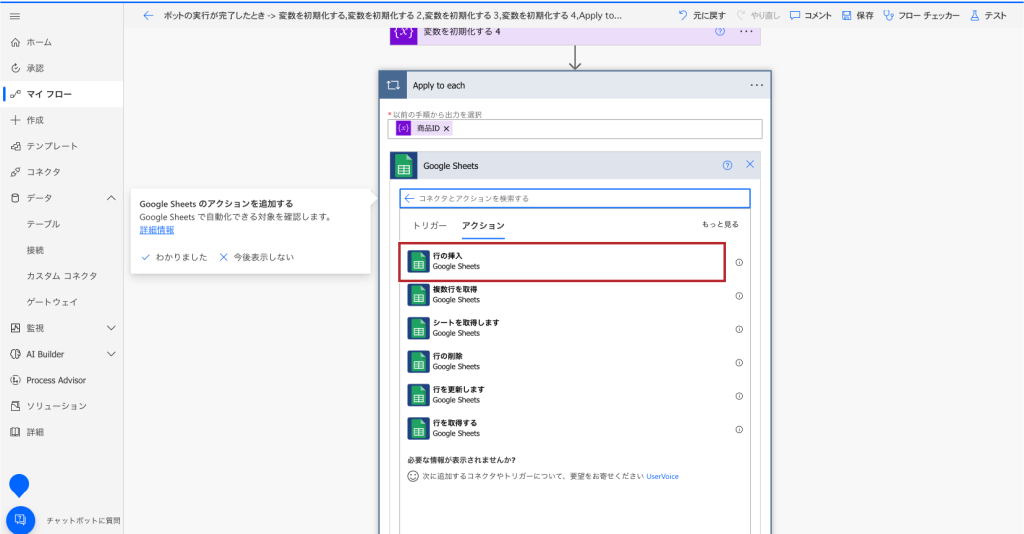Click やり直し redo button

tap(758, 16)
